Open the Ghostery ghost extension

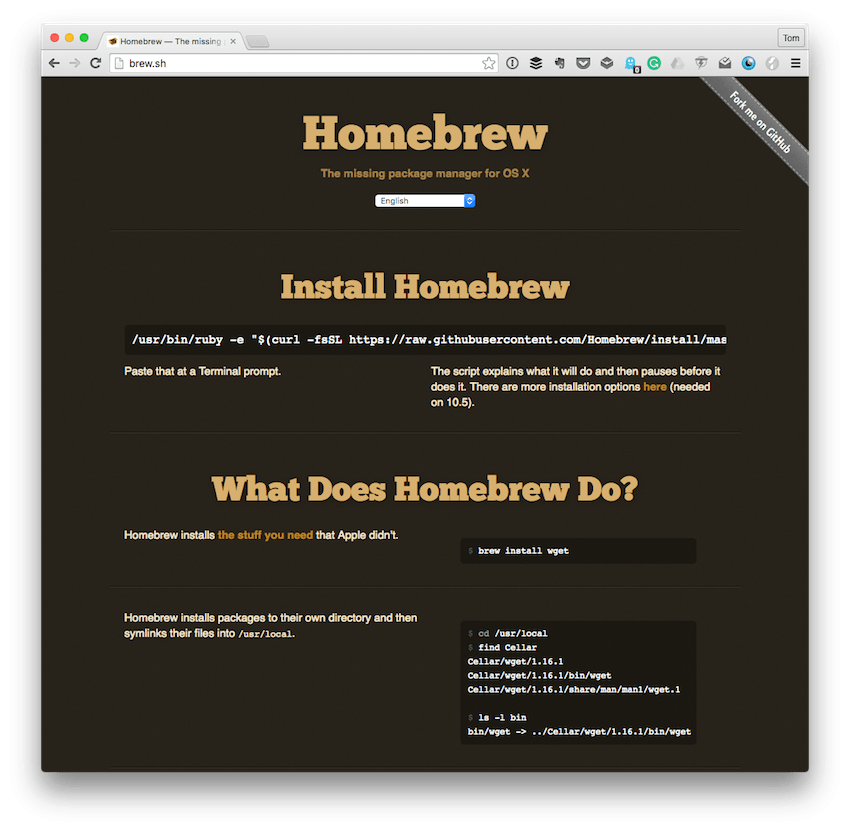(632, 64)
